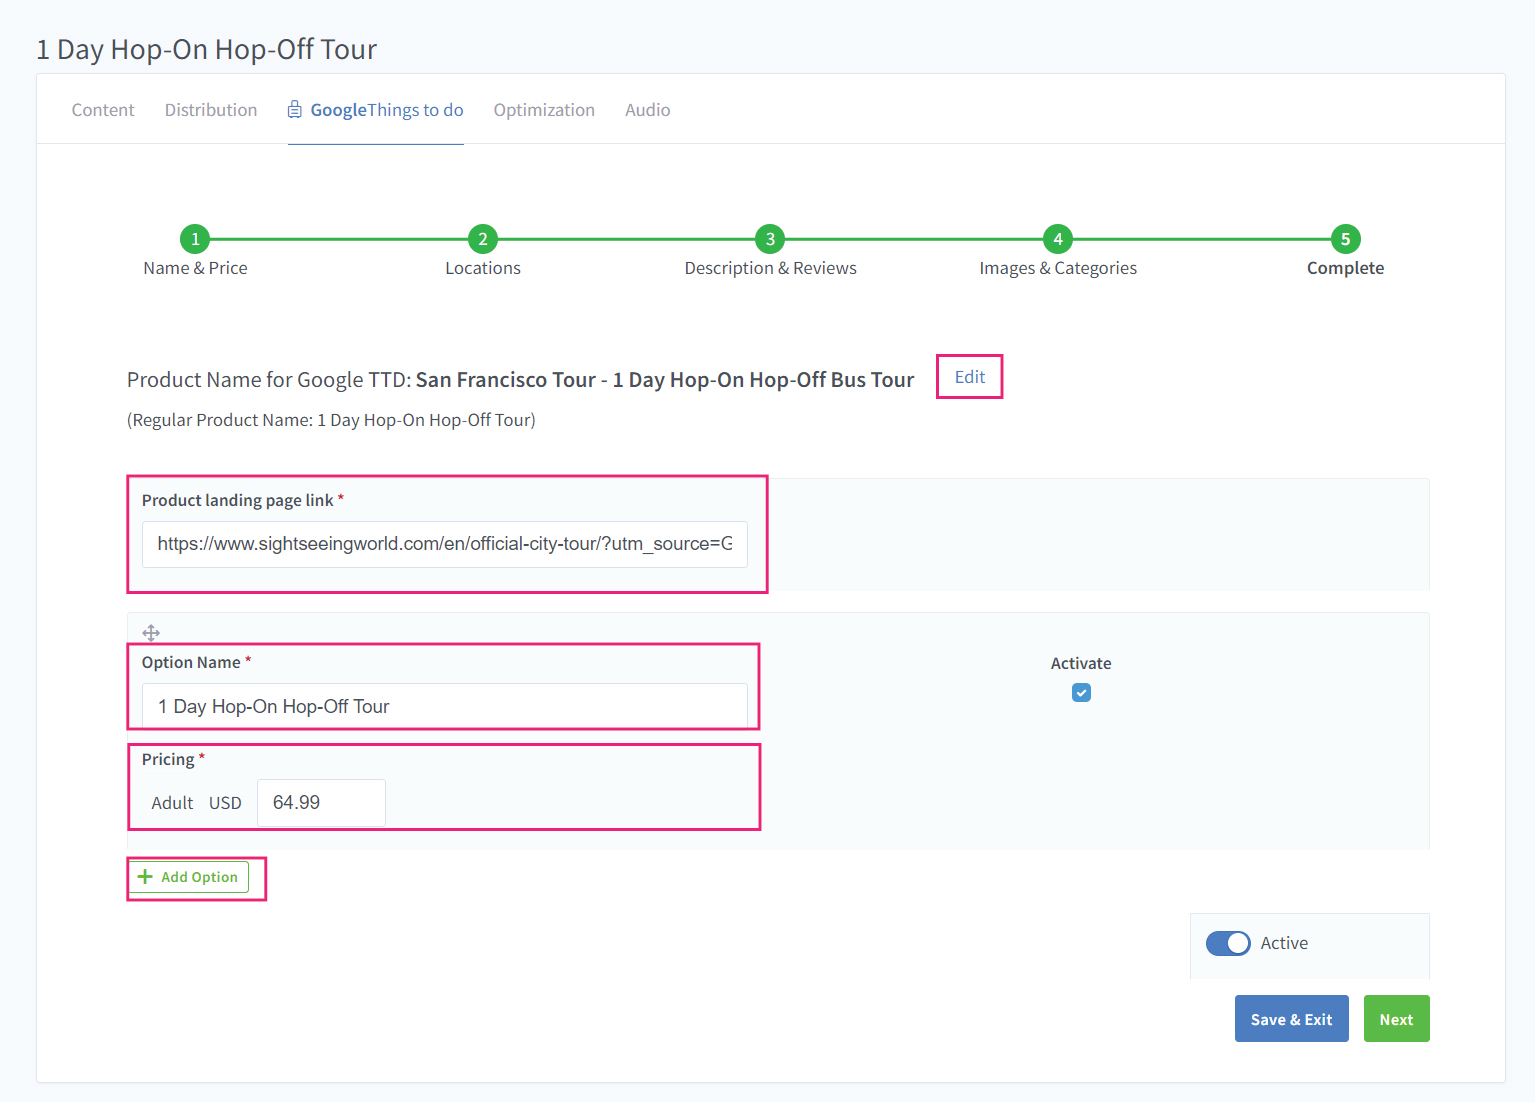Open the Optimization tab
The width and height of the screenshot is (1535, 1102).
click(x=544, y=110)
